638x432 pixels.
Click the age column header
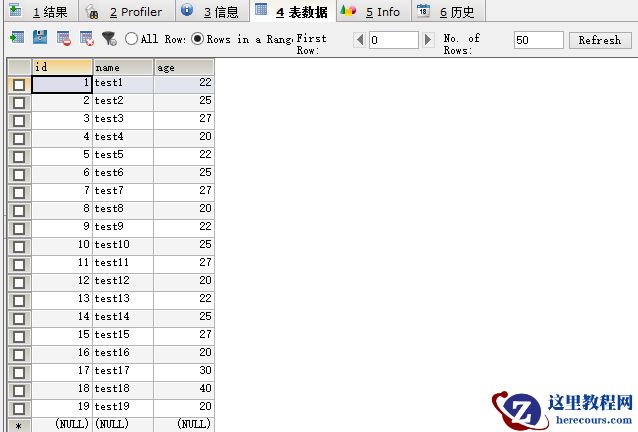(x=184, y=67)
